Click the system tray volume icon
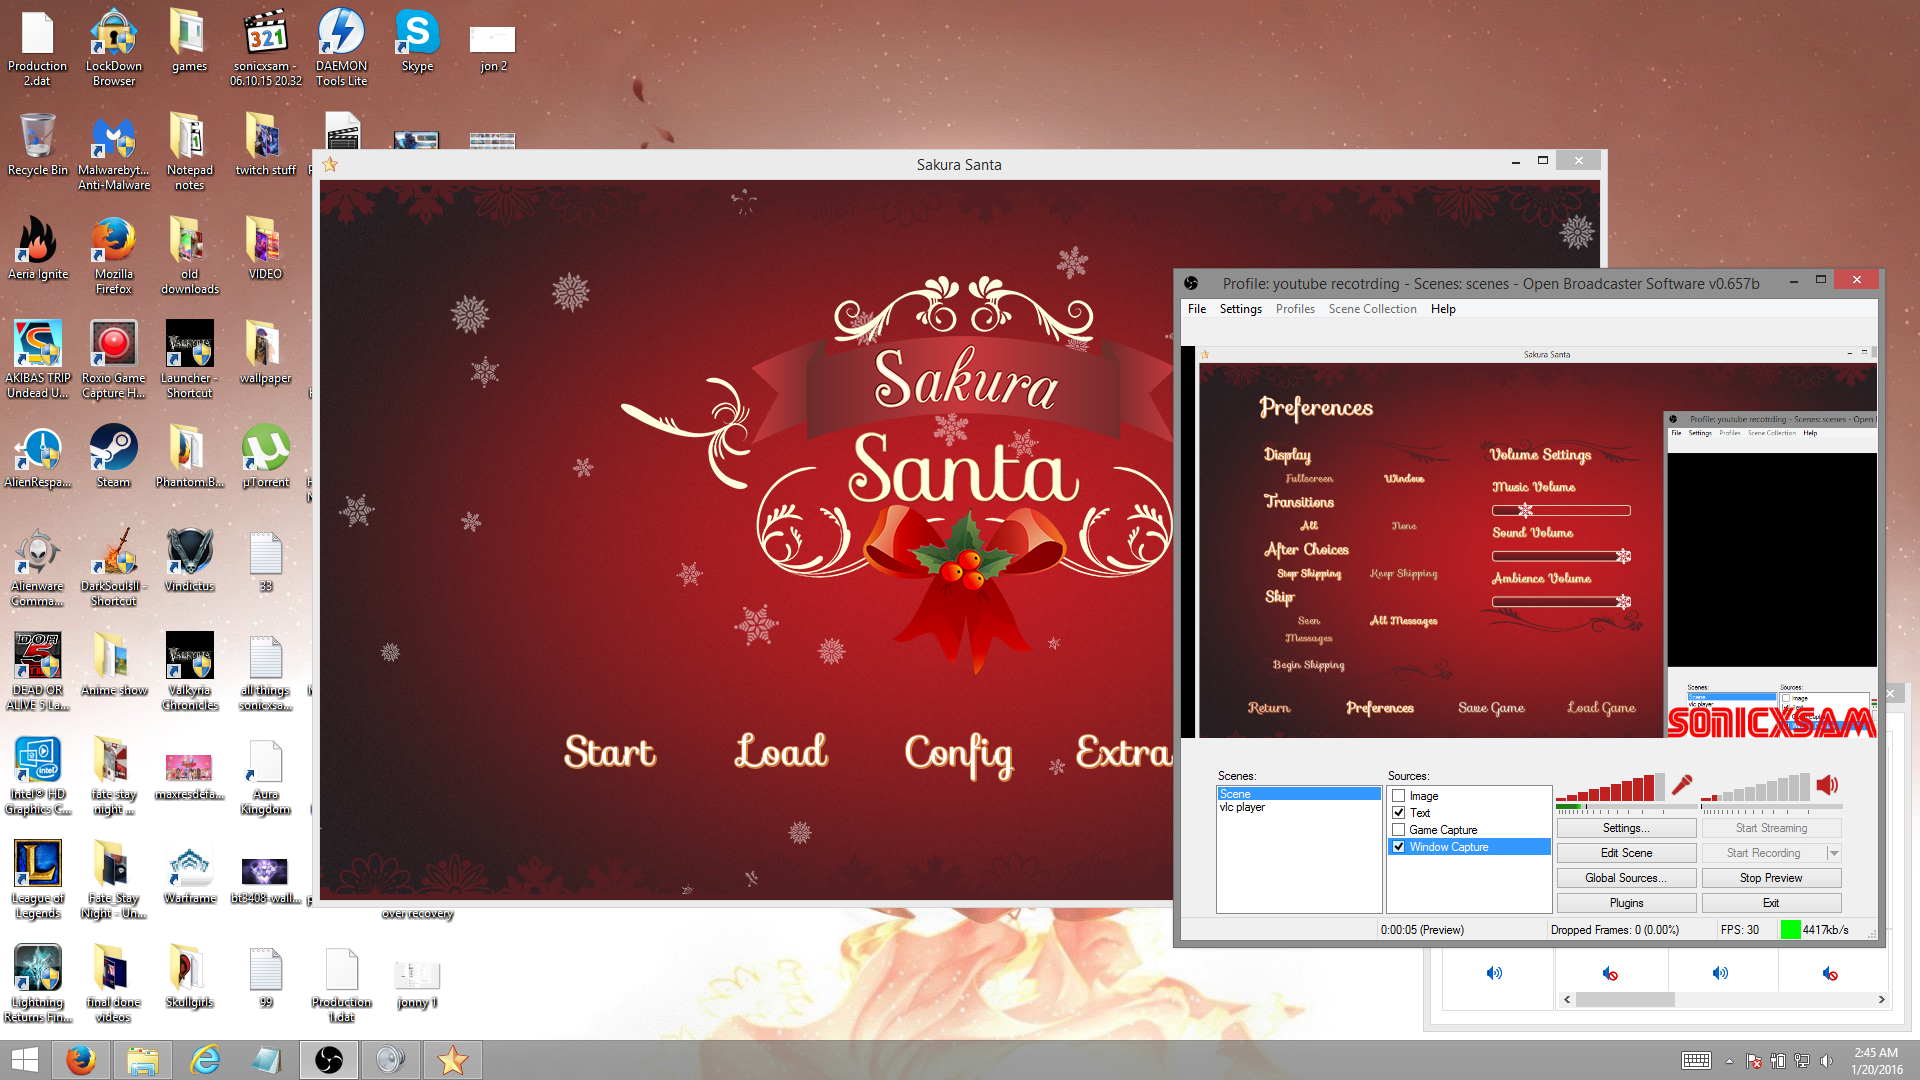This screenshot has width=1920, height=1080. [x=1827, y=1061]
